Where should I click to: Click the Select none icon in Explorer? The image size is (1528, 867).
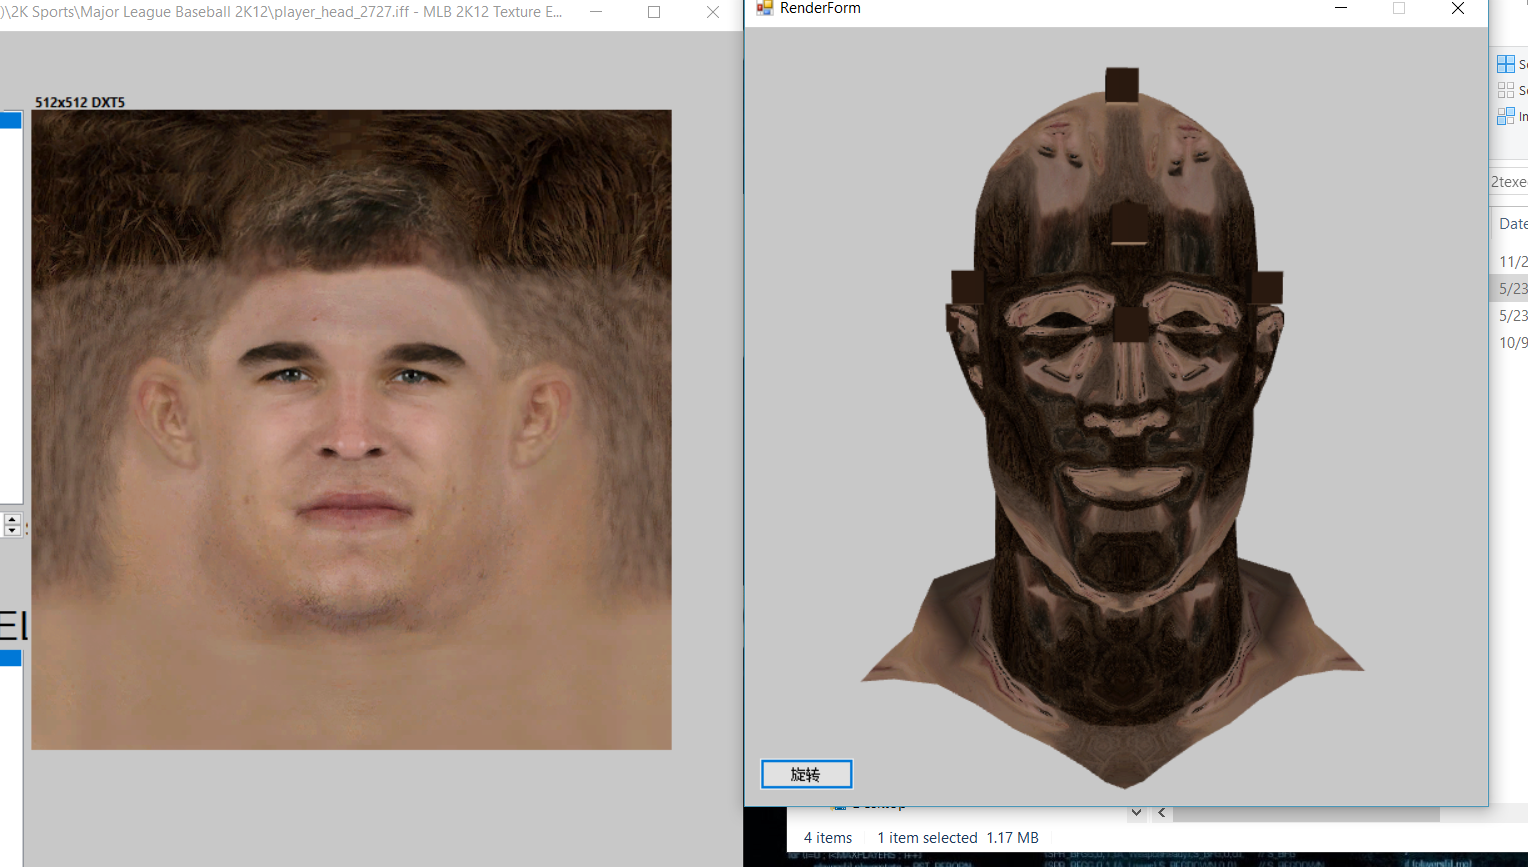coord(1505,90)
